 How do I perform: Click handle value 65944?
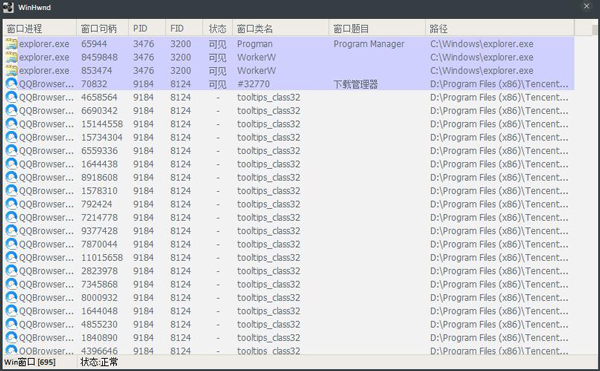click(94, 44)
